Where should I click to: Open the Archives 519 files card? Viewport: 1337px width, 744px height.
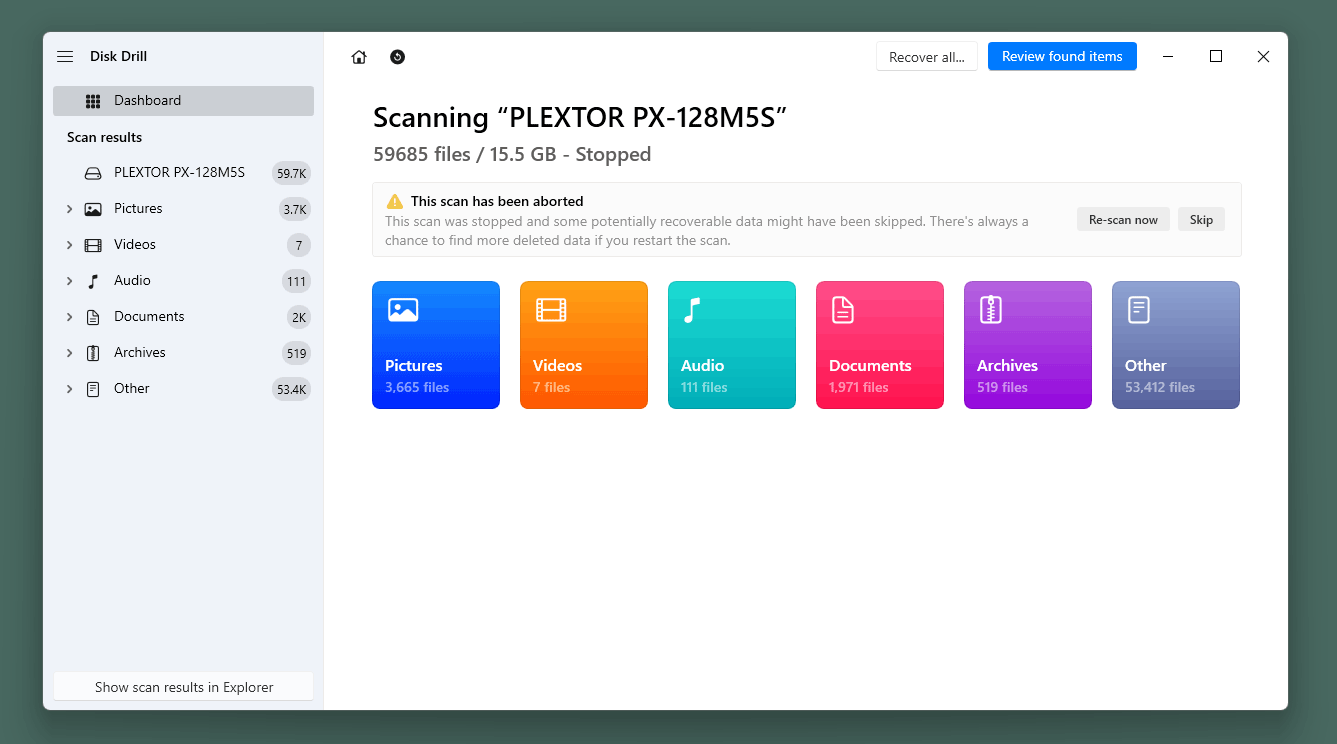click(x=1028, y=345)
